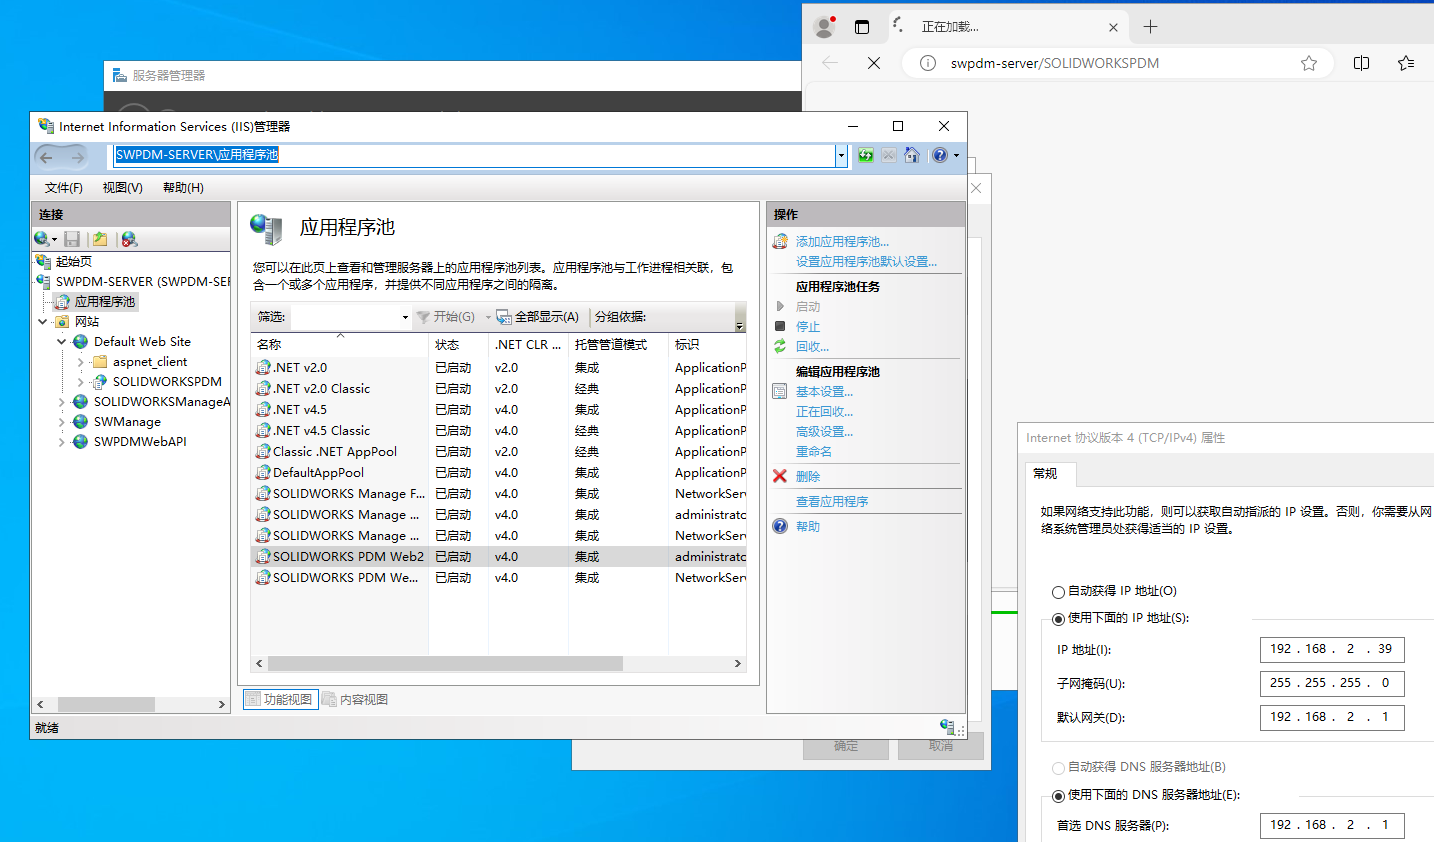View site information icon in Edge address bar
The height and width of the screenshot is (842, 1434).
click(928, 63)
